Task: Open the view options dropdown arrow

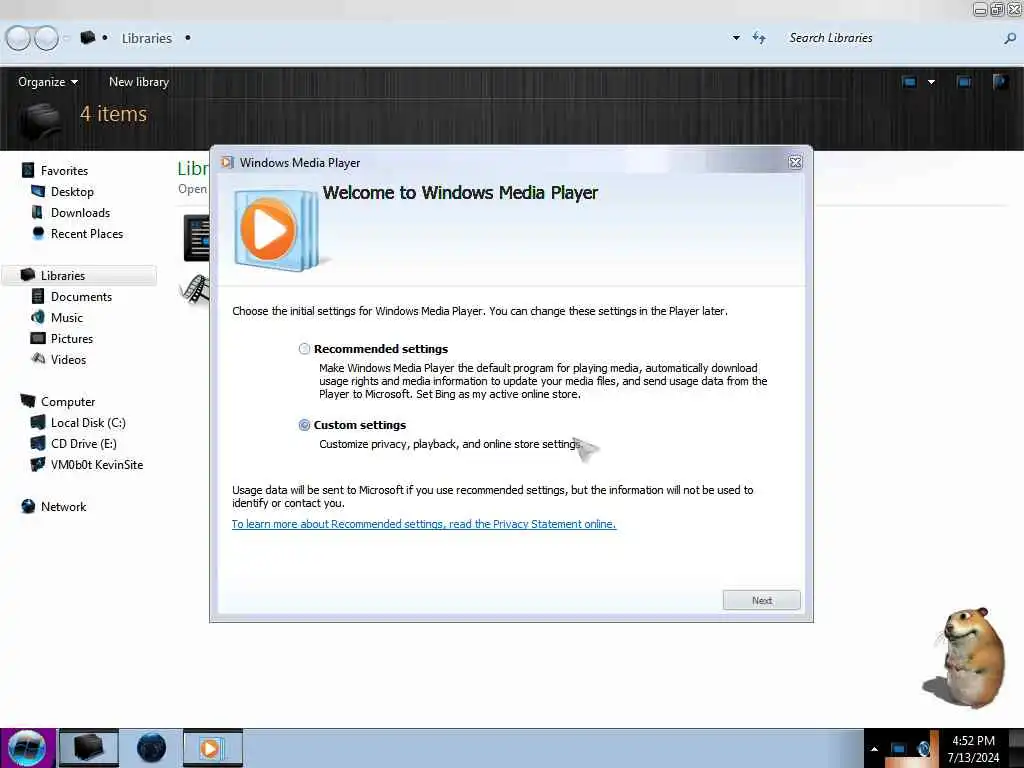Action: [931, 82]
